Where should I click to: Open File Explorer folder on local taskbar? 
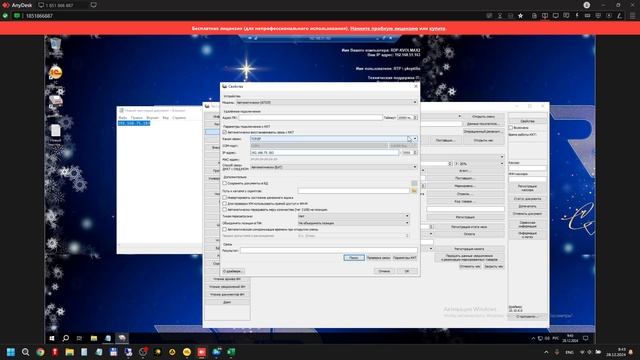pyautogui.click(x=69, y=352)
